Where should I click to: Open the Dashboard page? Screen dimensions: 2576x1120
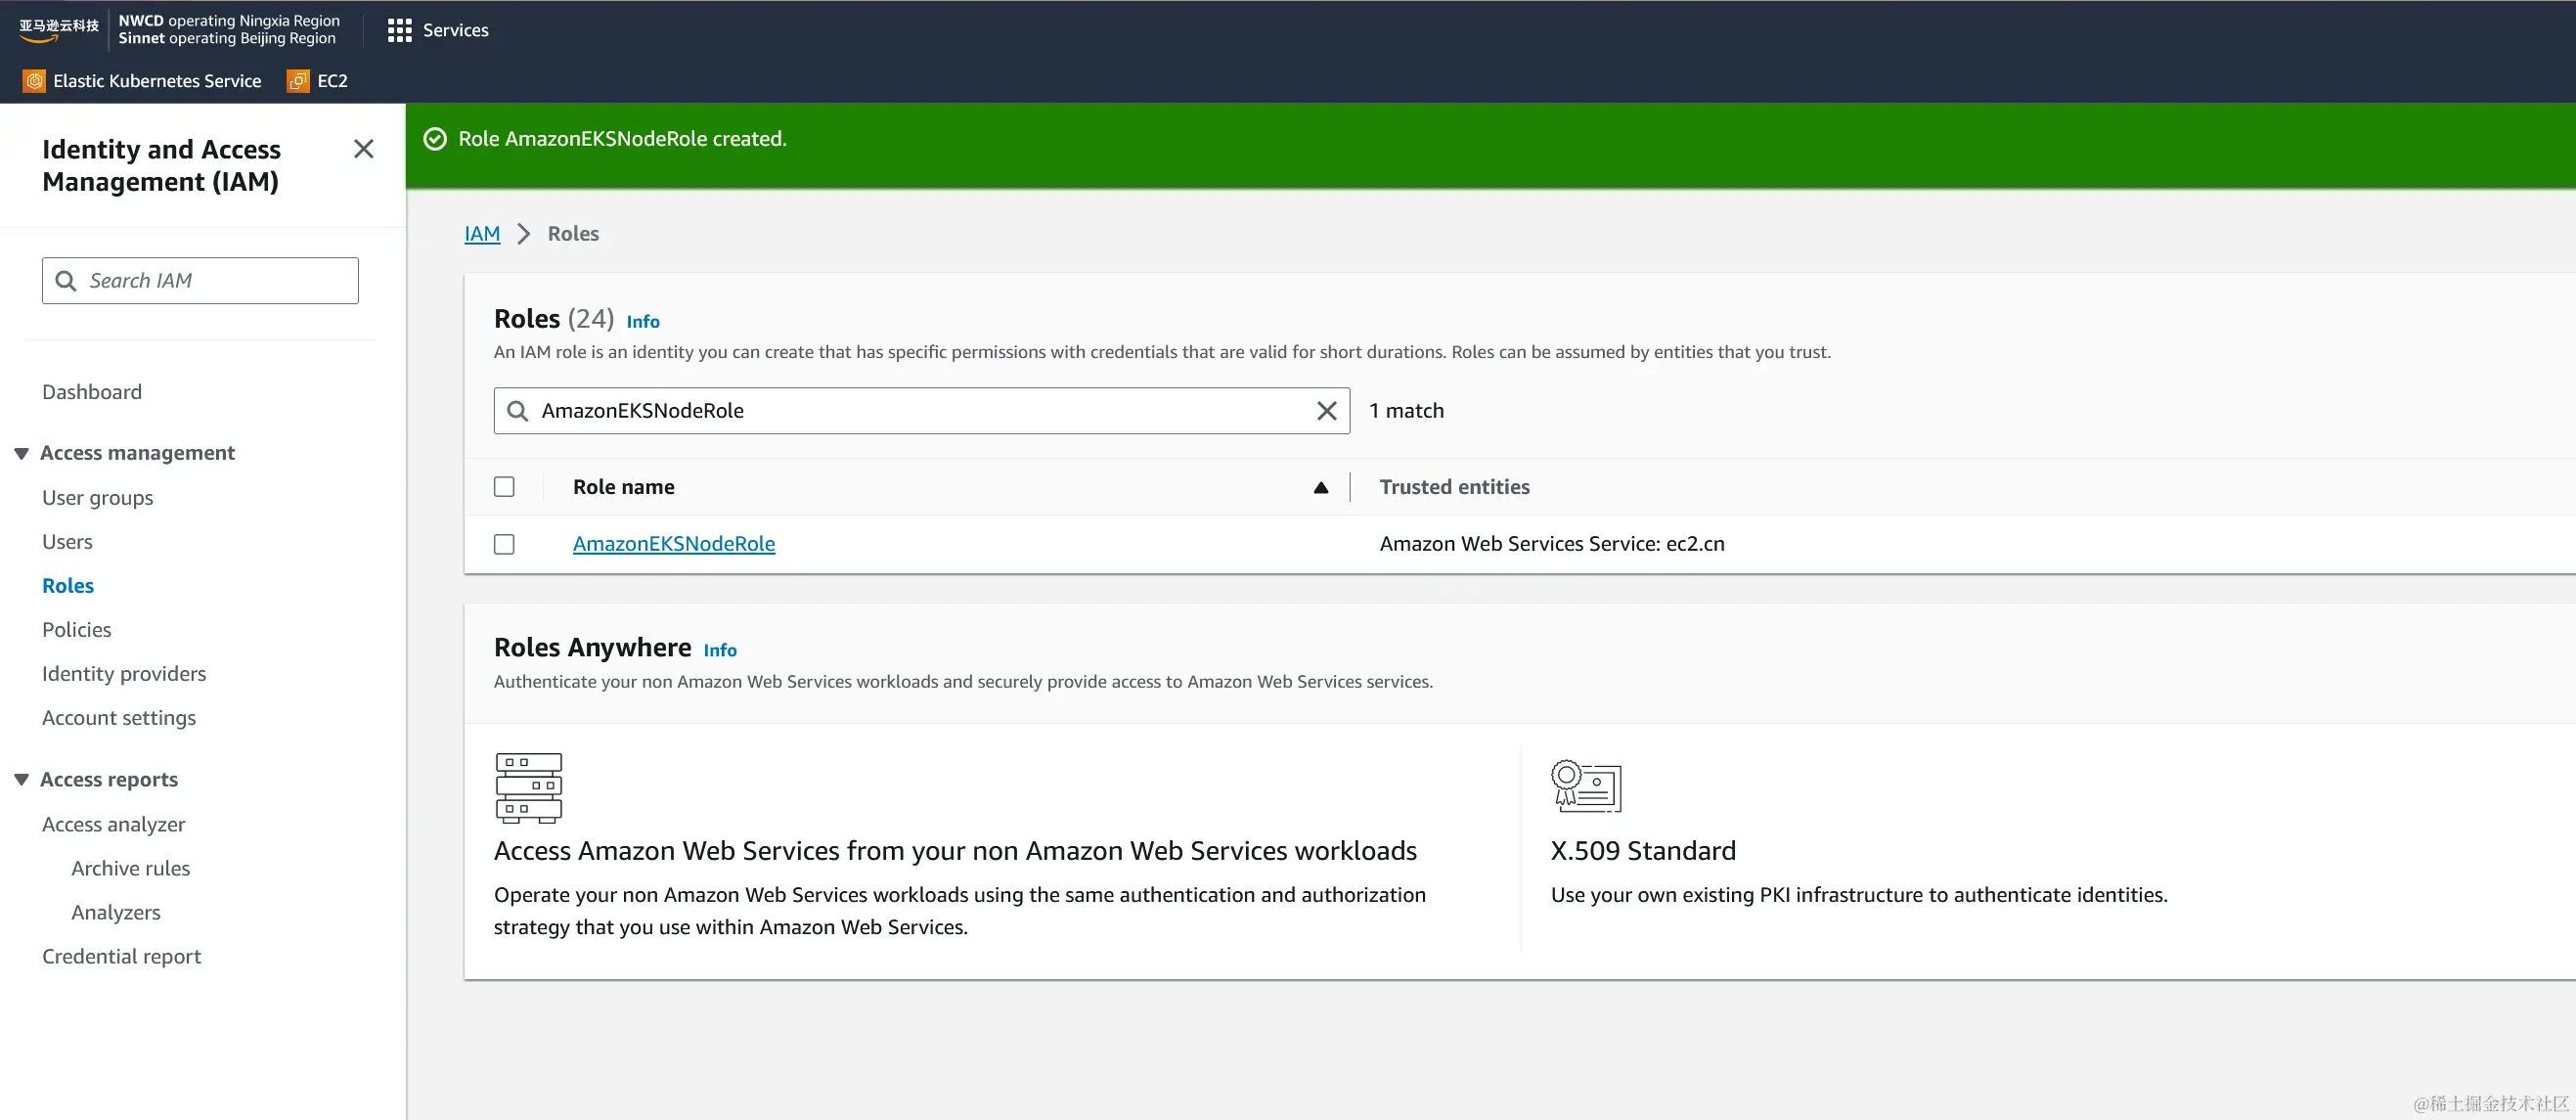pos(92,392)
